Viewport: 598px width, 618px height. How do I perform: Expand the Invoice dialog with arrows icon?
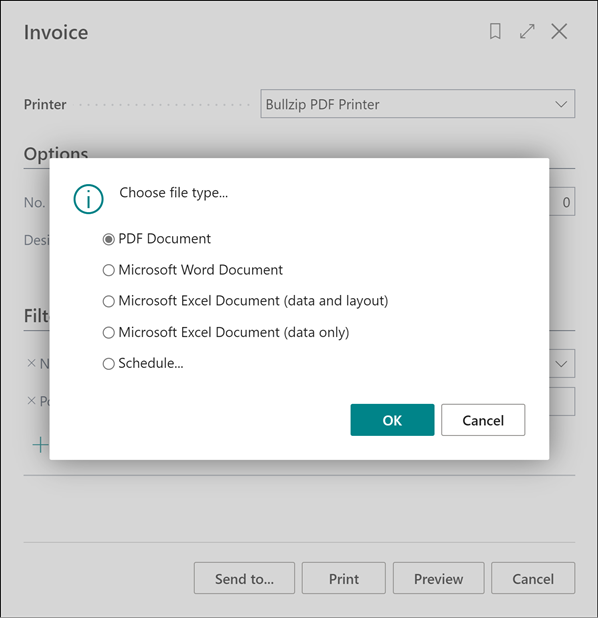(527, 32)
